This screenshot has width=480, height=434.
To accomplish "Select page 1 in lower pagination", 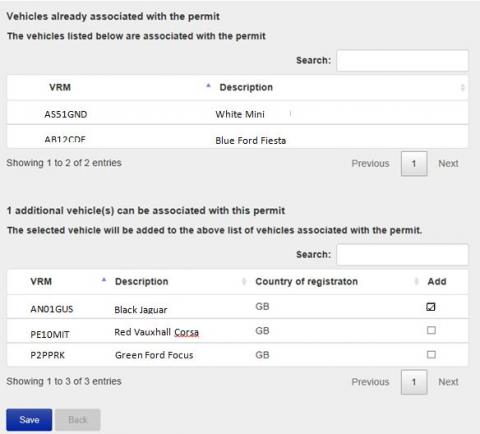I will 414,382.
